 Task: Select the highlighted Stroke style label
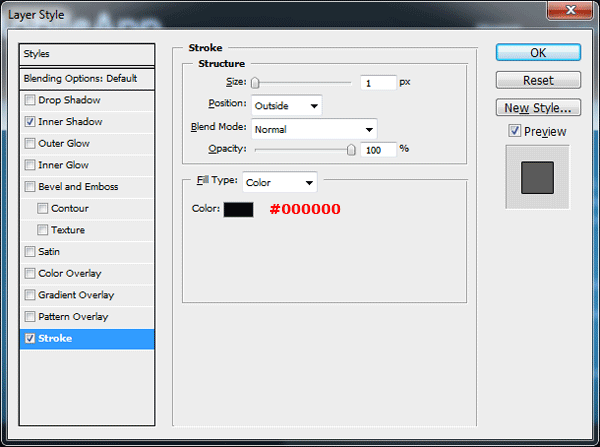55,338
